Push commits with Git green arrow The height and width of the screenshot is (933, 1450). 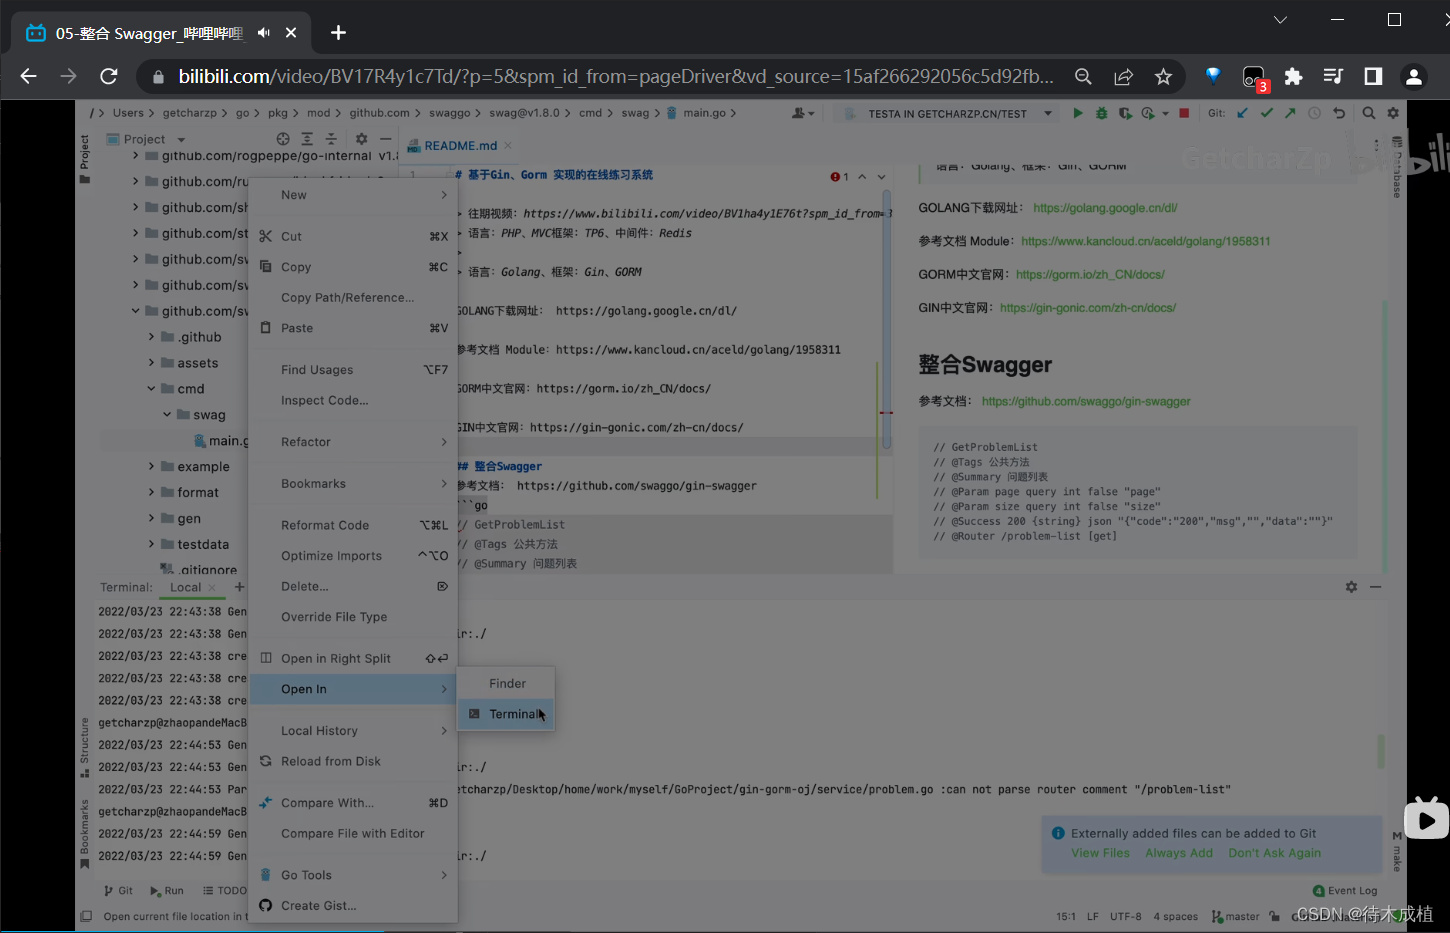1290,113
